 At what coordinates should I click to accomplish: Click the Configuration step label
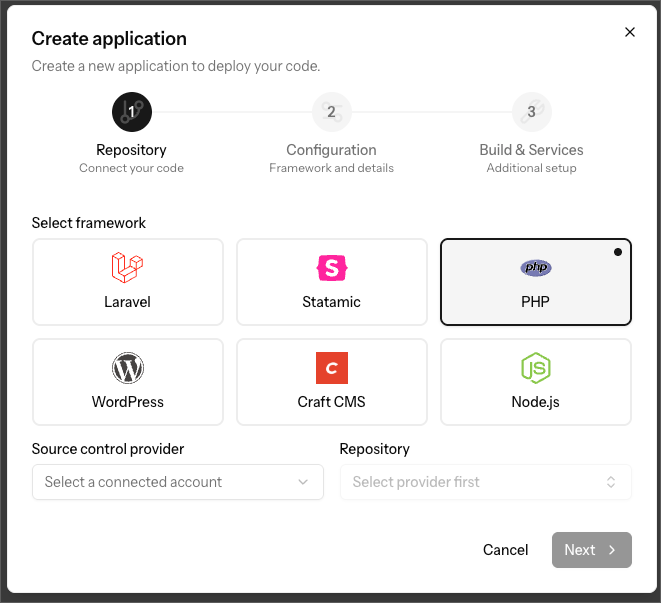coord(331,150)
